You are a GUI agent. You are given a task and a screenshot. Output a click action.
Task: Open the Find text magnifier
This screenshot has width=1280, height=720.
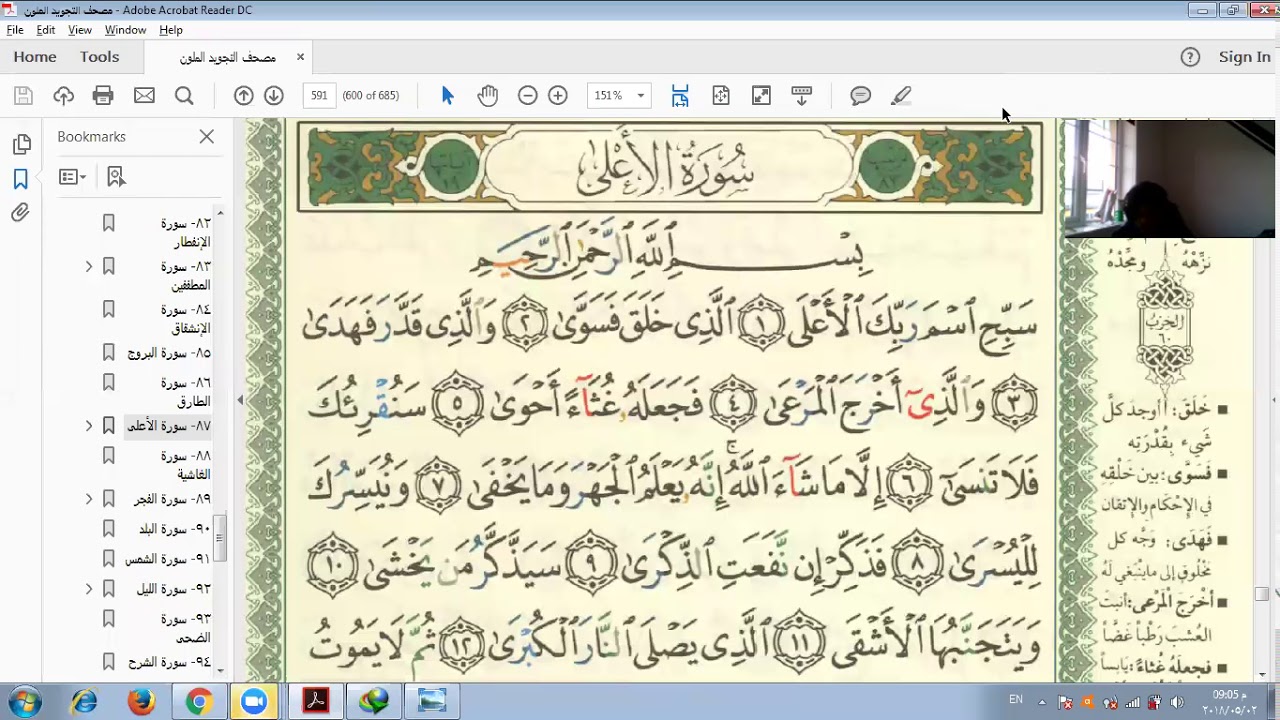(x=184, y=96)
